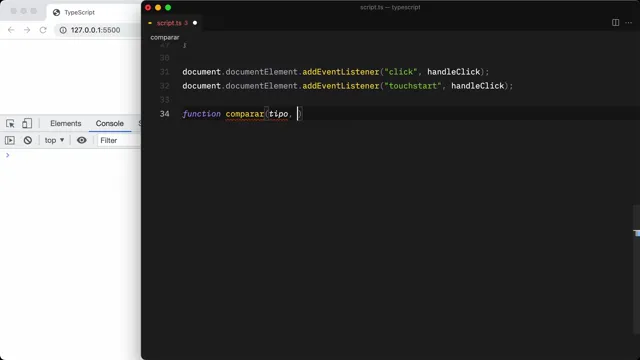Click the comparar function name
This screenshot has height=360, width=640.
point(245,114)
